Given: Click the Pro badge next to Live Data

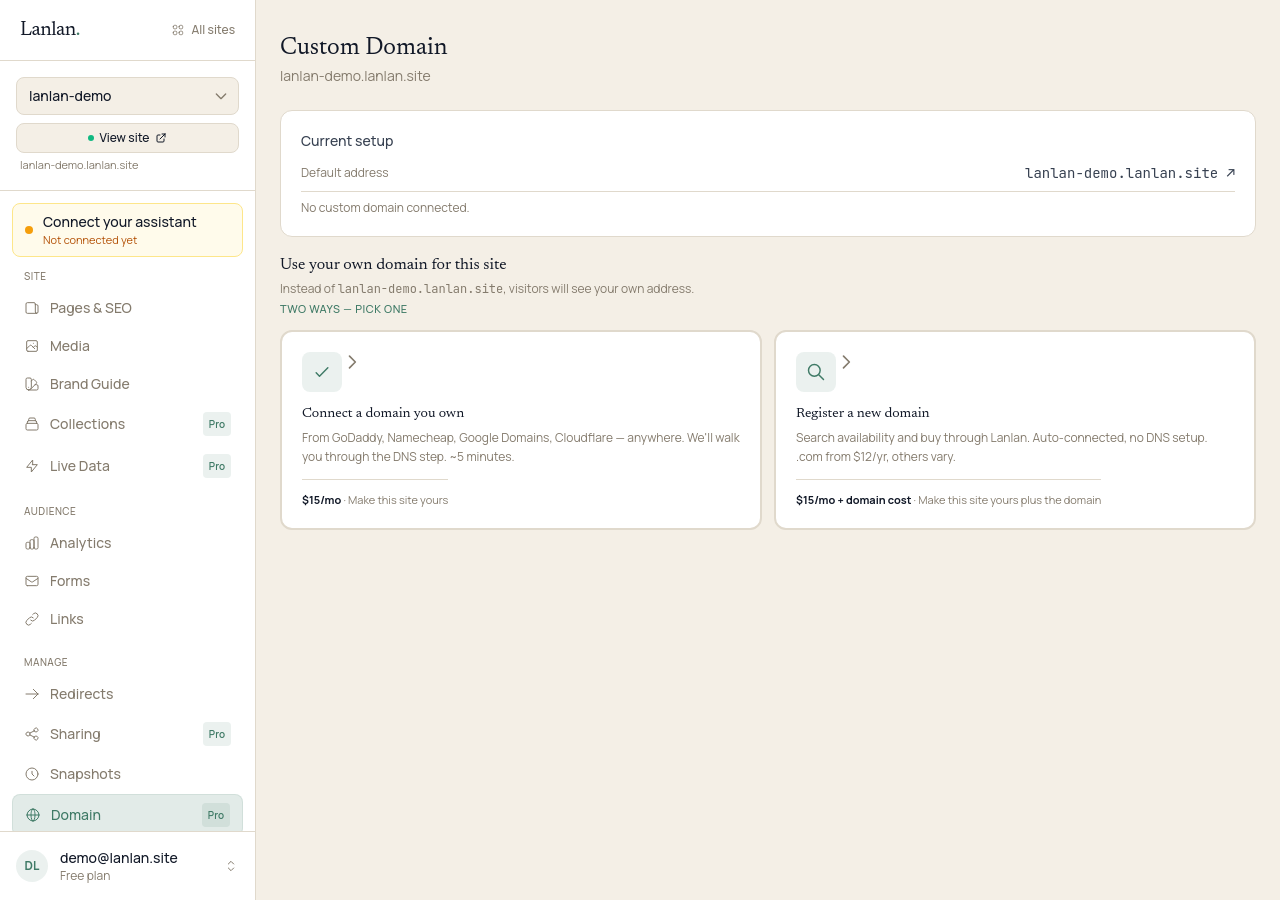Looking at the screenshot, I should coord(217,466).
